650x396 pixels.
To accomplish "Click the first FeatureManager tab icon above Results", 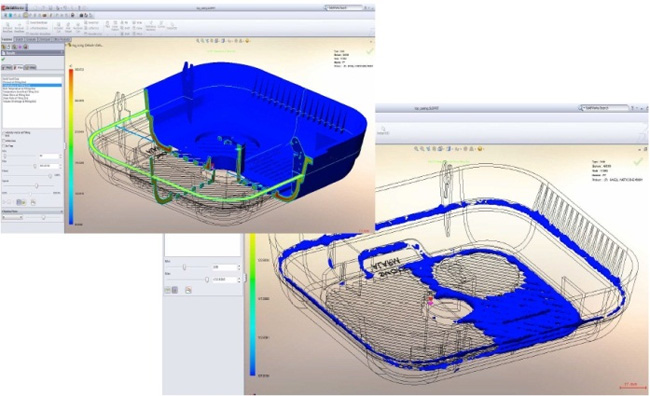I will pos(3,47).
